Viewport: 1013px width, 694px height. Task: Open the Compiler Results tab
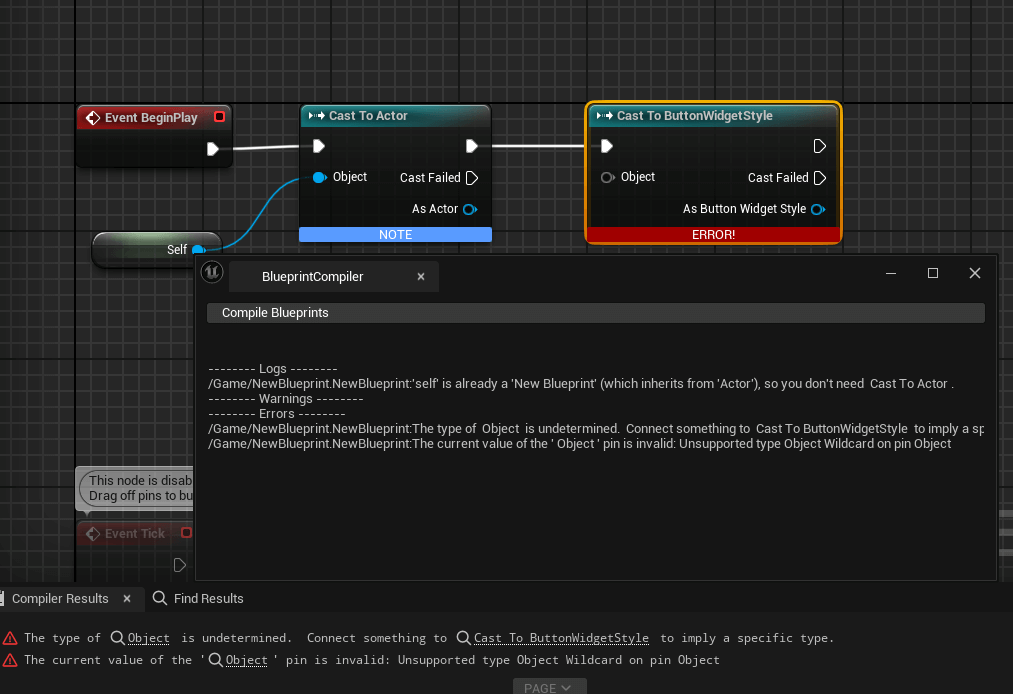tap(60, 599)
